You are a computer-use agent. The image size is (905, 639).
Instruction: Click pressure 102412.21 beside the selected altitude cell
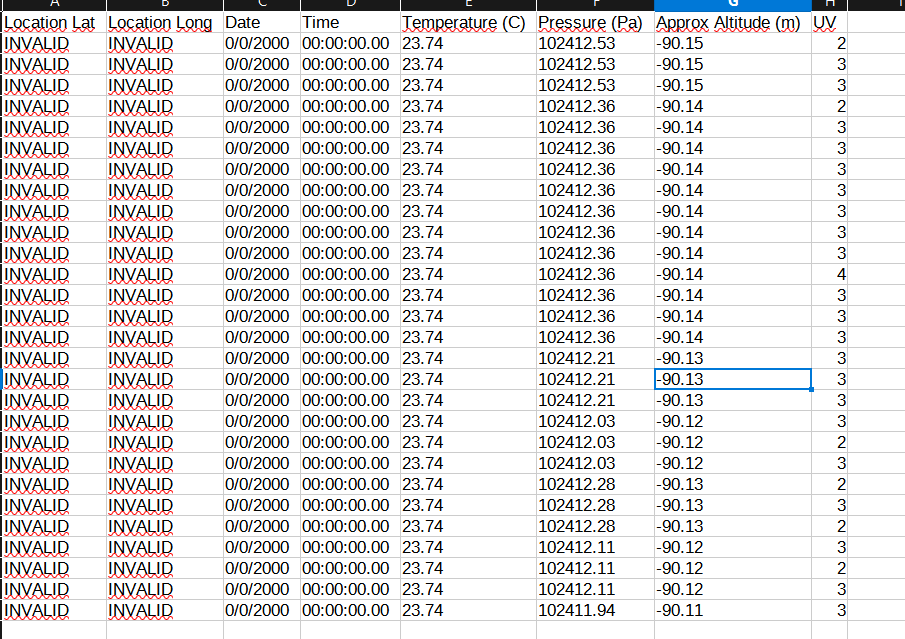click(595, 379)
